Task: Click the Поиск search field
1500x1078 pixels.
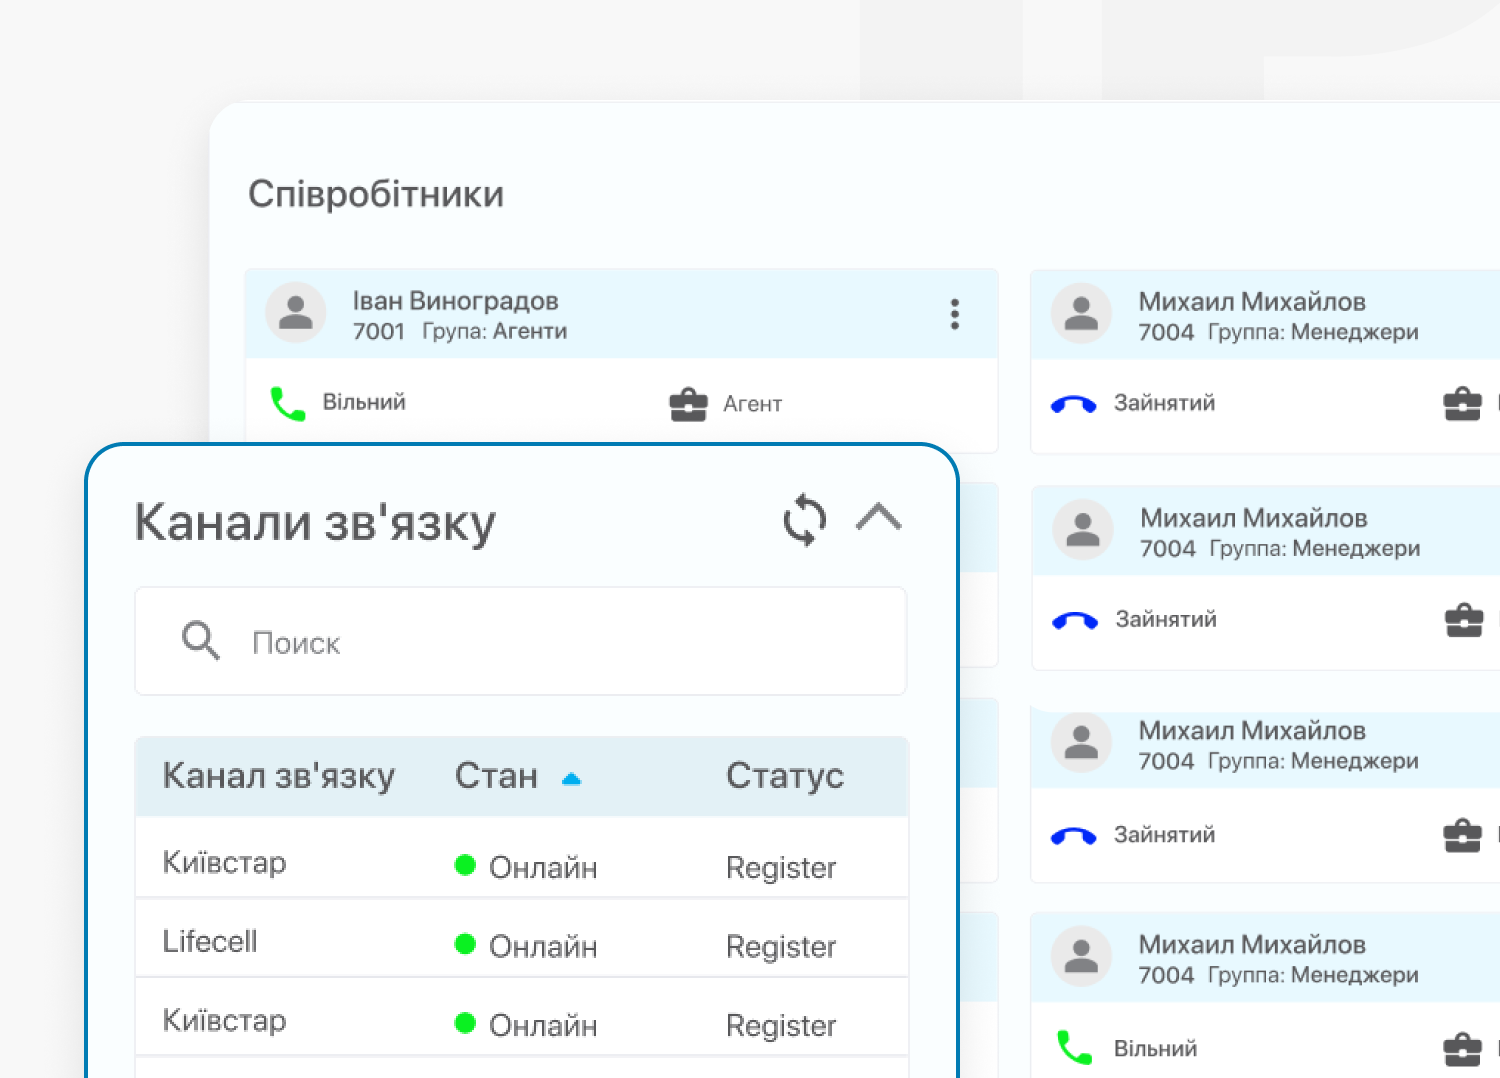Action: (x=560, y=642)
